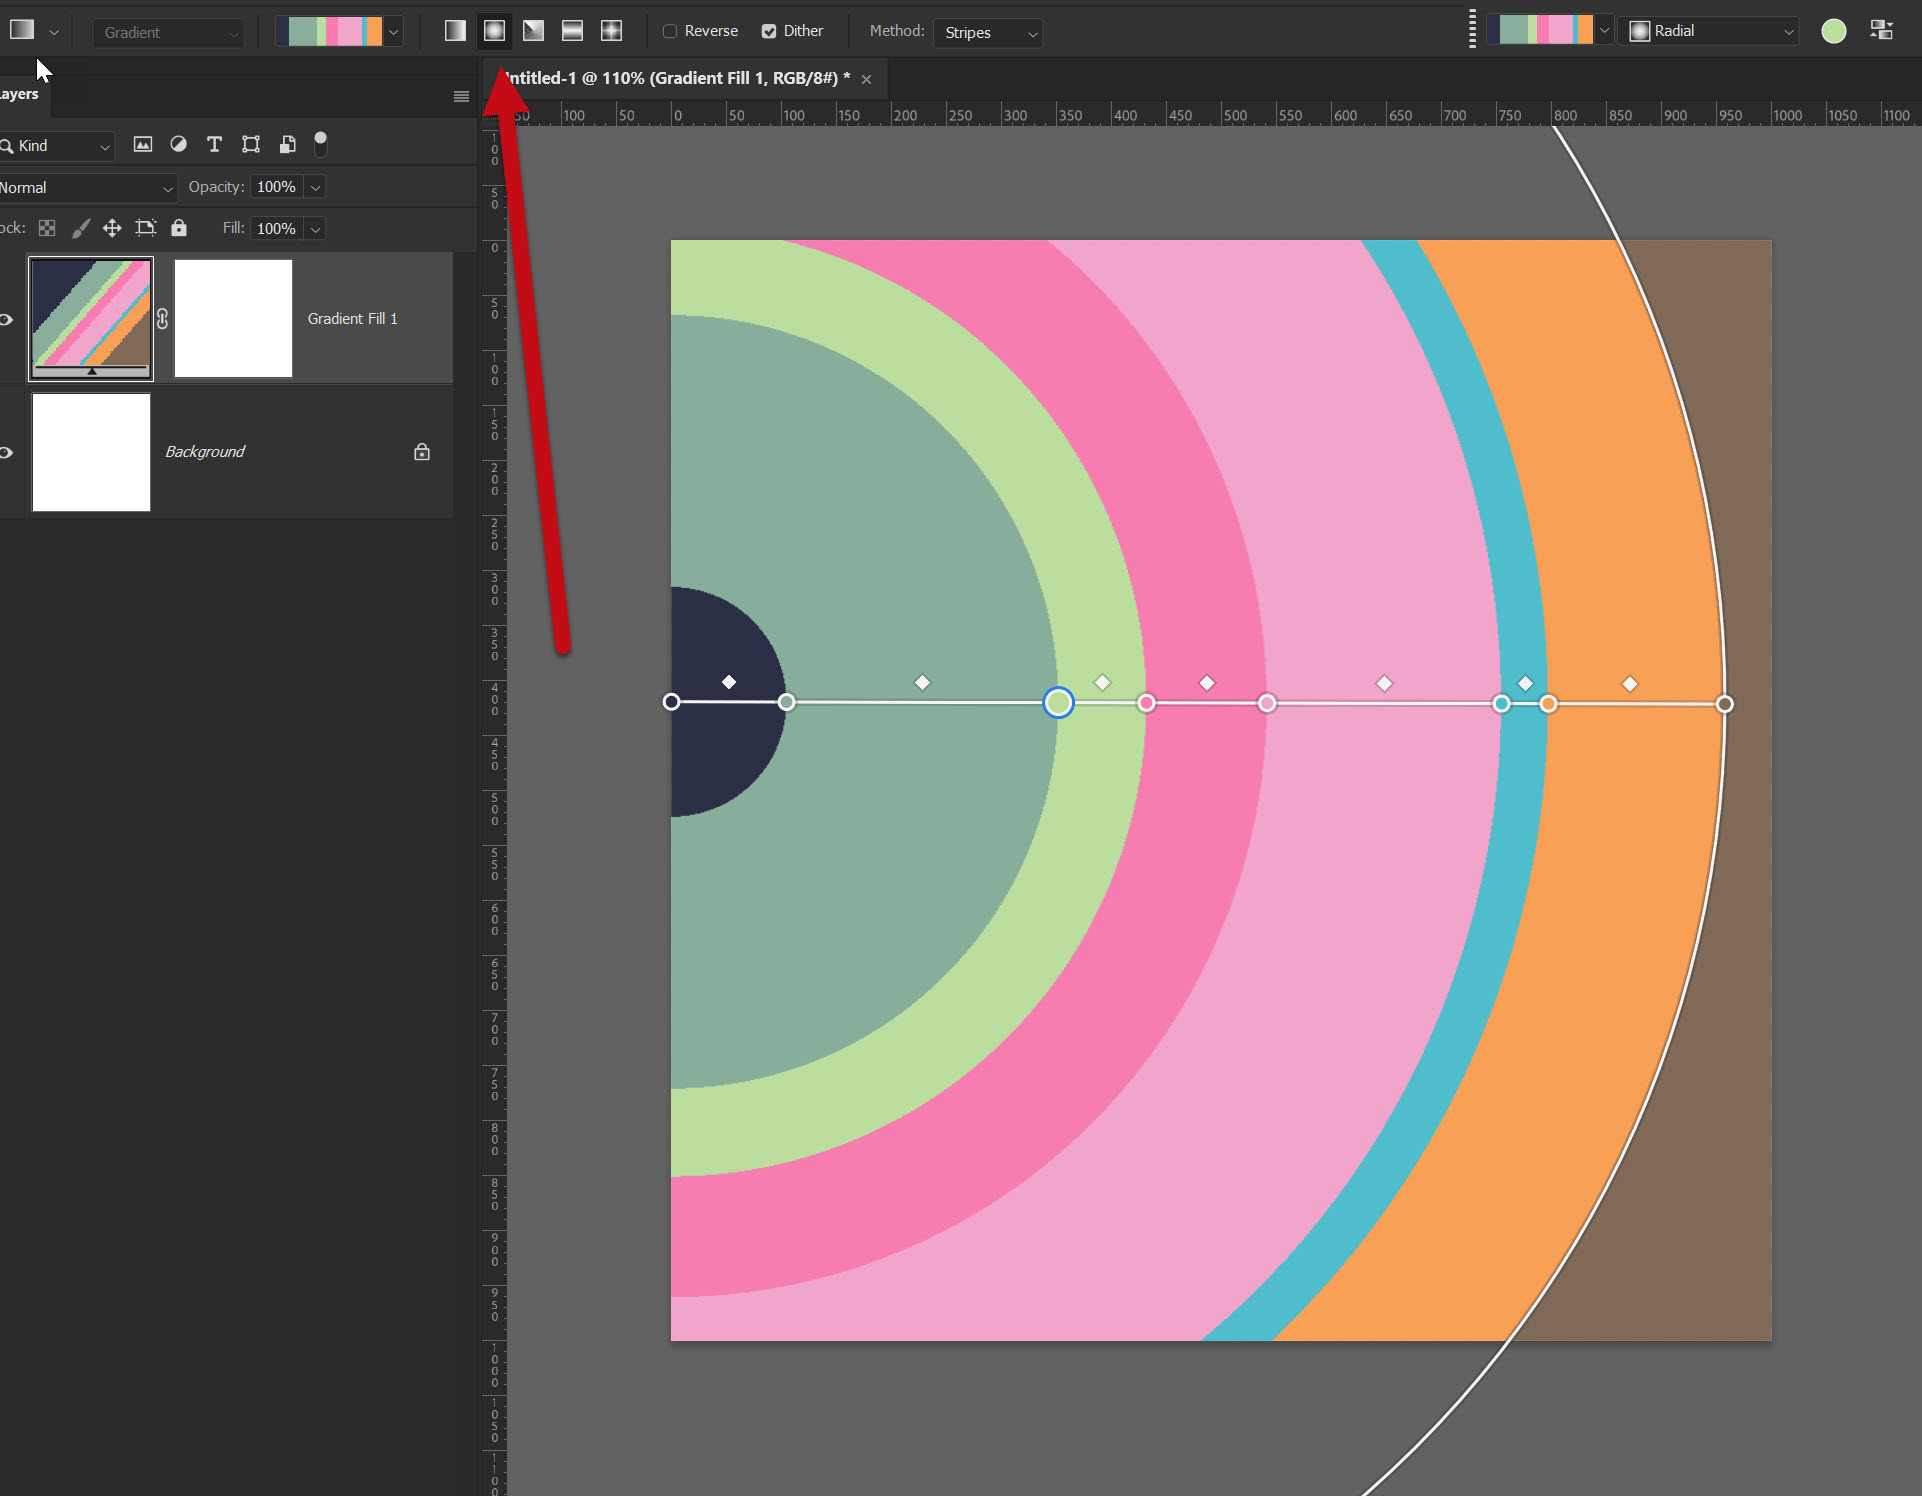The height and width of the screenshot is (1496, 1922).
Task: Click the teal color stop on gradient line
Action: pos(1501,703)
